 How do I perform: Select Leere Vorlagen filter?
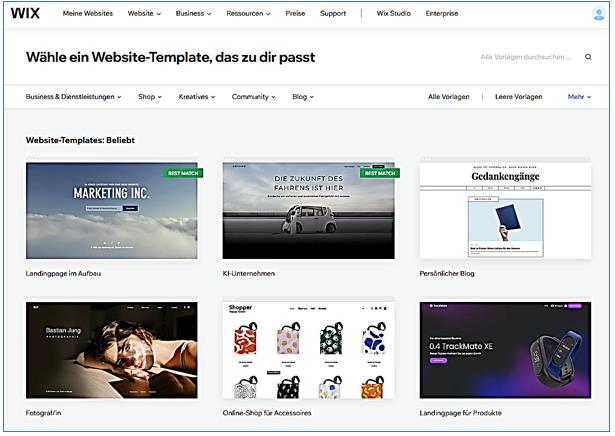tap(519, 96)
